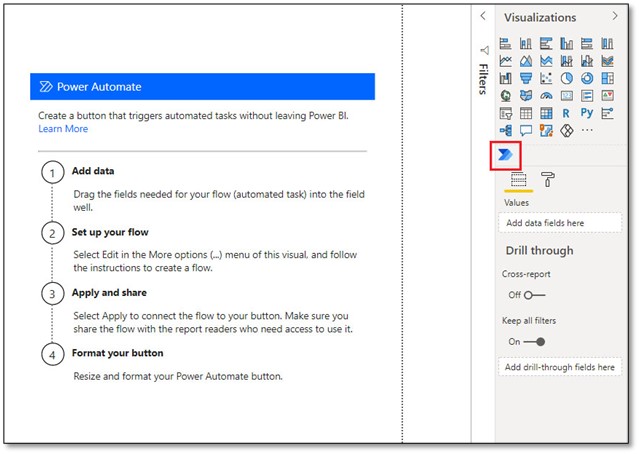The height and width of the screenshot is (454, 639).
Task: Select the Area chart visual
Action: [526, 61]
